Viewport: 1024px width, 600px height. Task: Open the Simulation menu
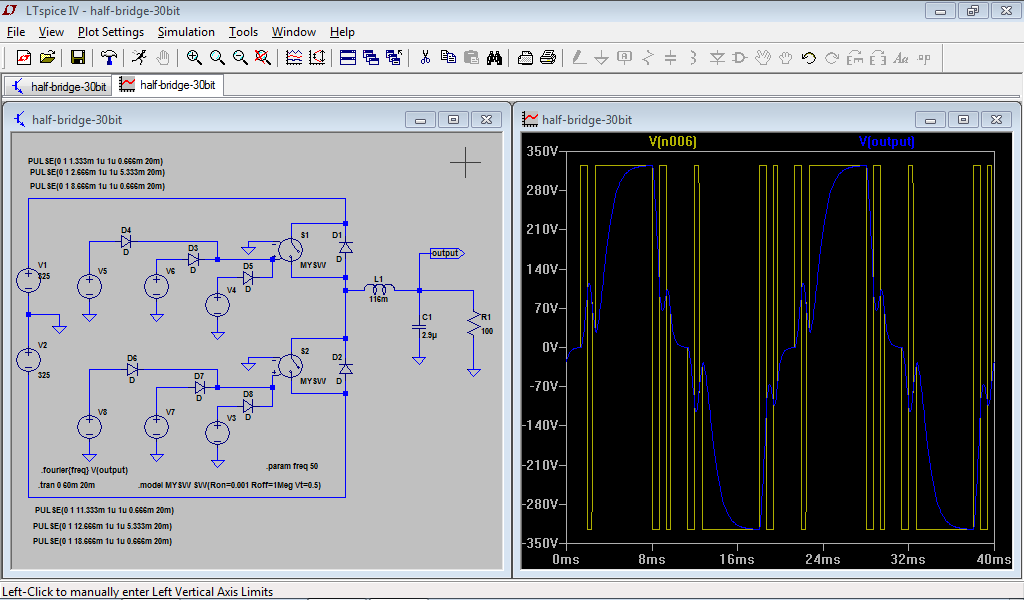tap(186, 32)
